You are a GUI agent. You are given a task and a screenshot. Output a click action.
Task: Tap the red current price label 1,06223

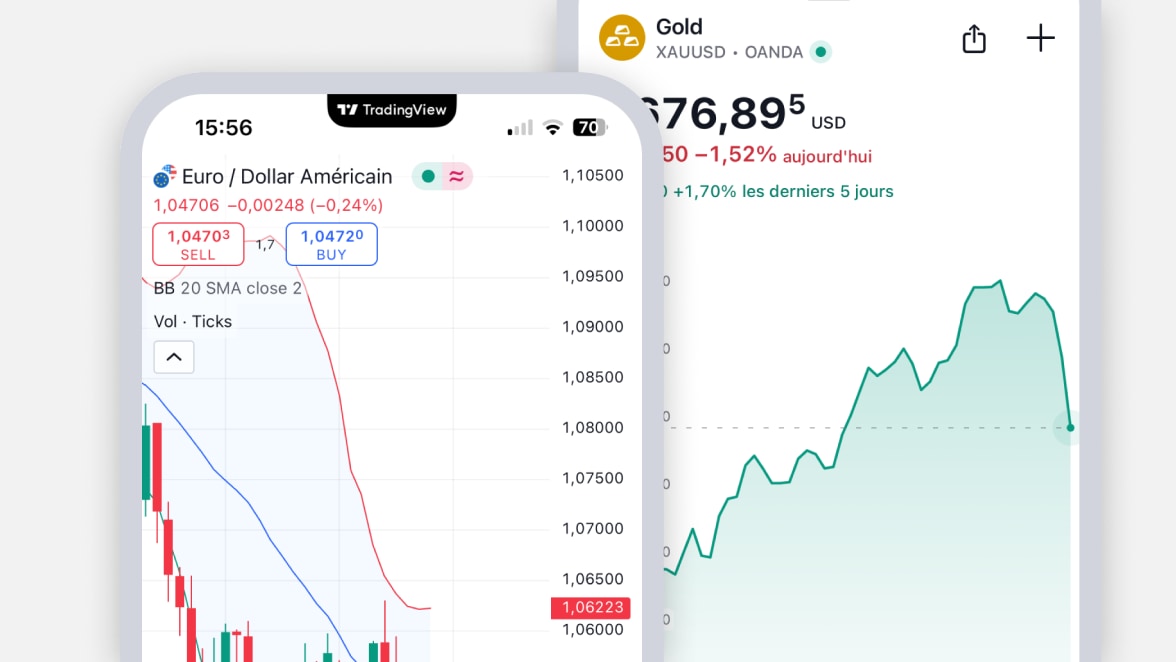click(x=589, y=607)
